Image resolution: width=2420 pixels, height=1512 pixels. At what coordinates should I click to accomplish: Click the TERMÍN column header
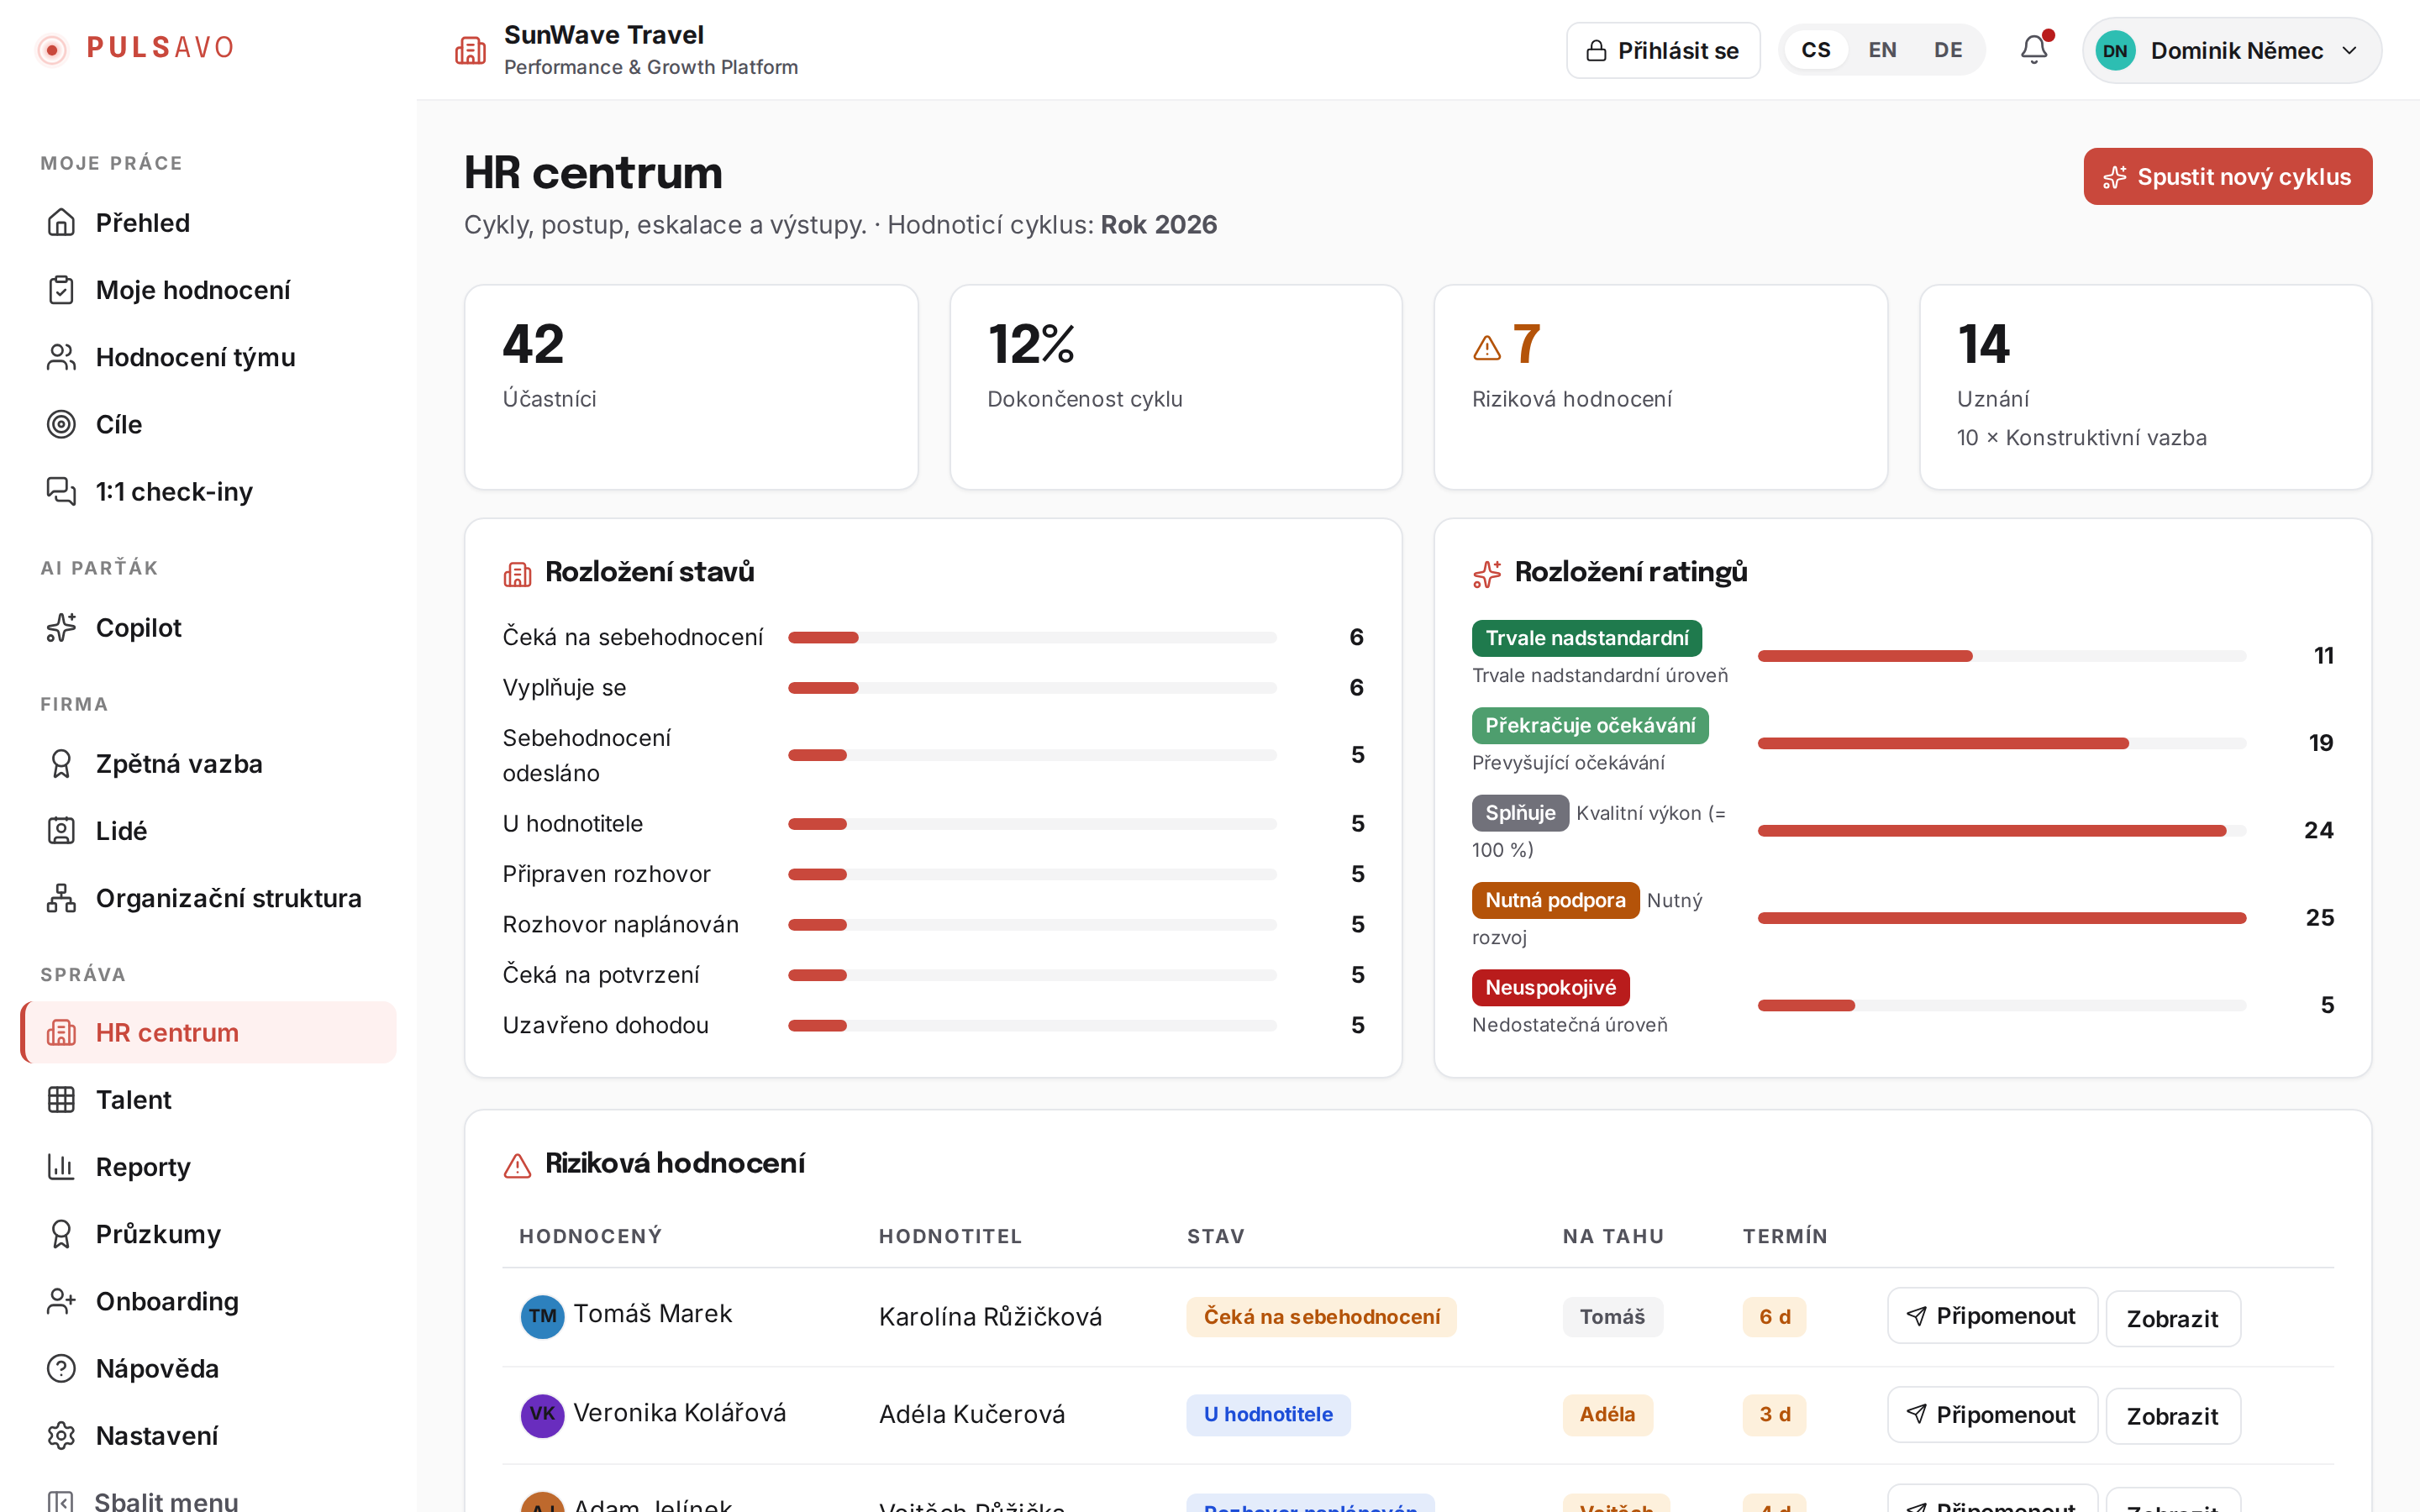click(1785, 1236)
